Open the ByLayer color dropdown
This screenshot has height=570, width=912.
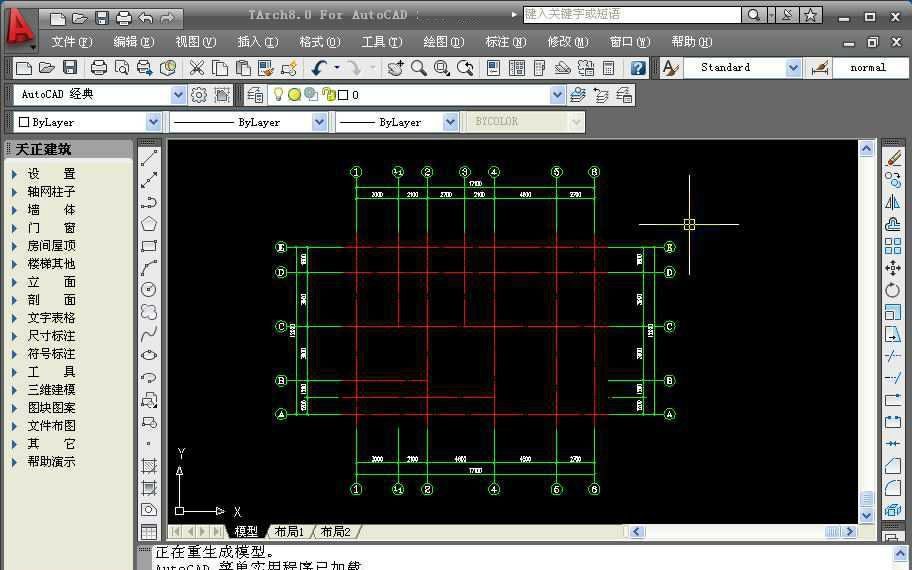click(153, 122)
